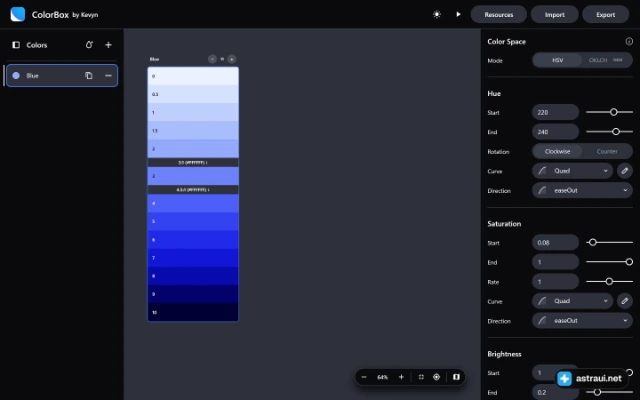Image resolution: width=640 pixels, height=400 pixels.
Task: Select swatch 1.5 in Blue palette
Action: pos(193,131)
